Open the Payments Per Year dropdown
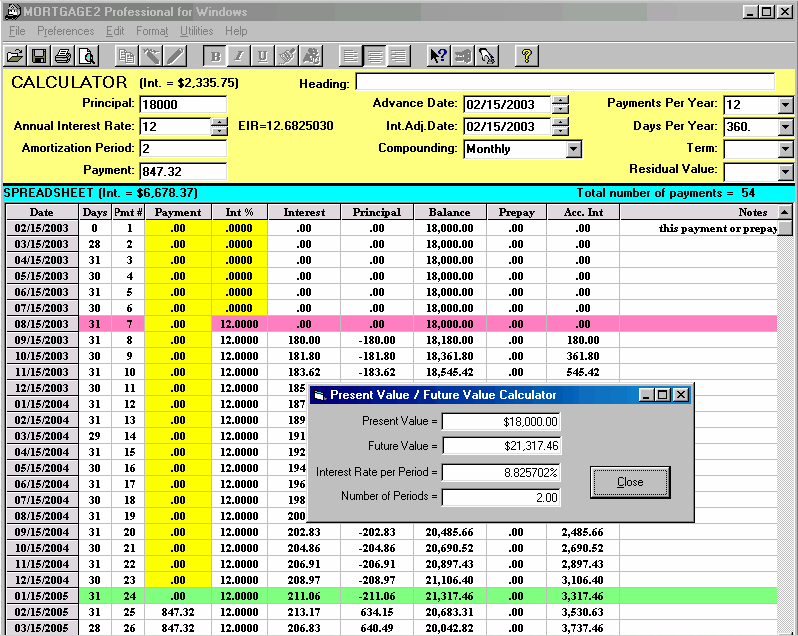This screenshot has width=798, height=636. point(785,105)
